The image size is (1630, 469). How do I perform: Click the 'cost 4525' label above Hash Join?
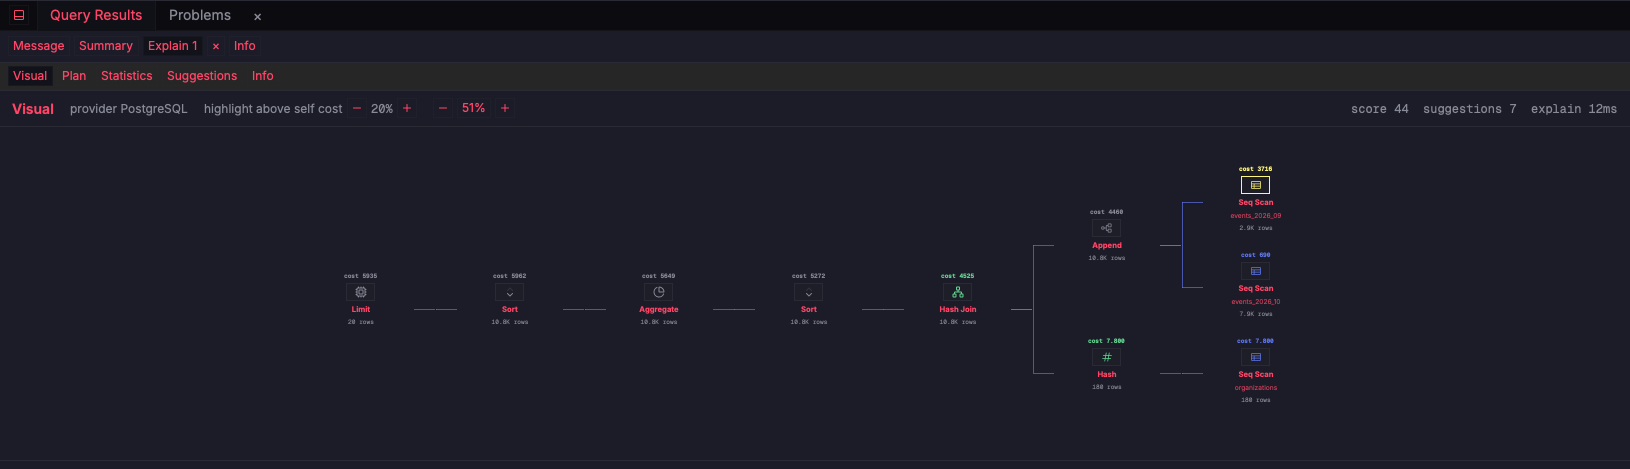pyautogui.click(x=958, y=276)
